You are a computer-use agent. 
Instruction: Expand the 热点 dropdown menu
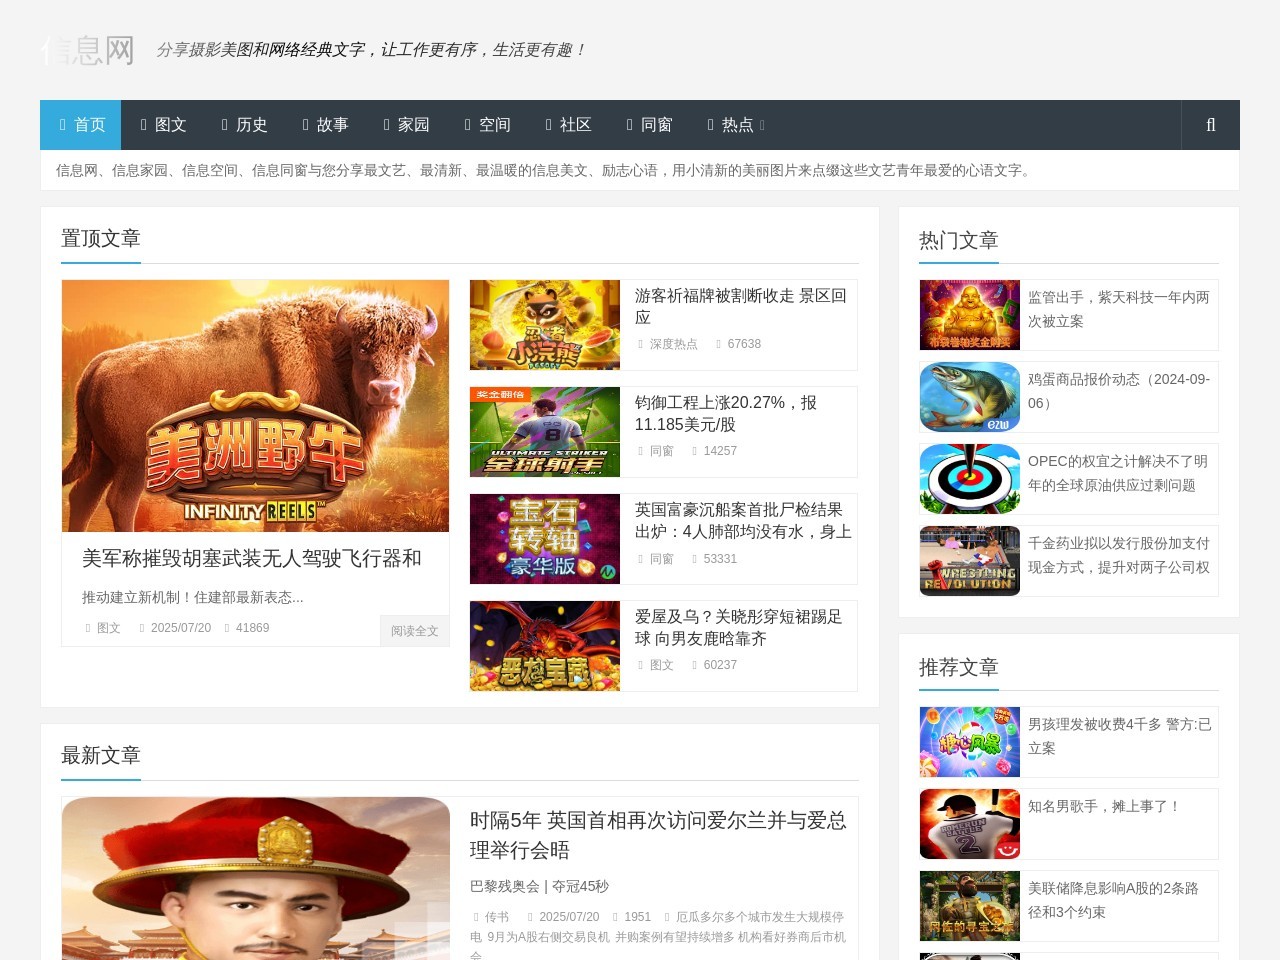pos(735,125)
